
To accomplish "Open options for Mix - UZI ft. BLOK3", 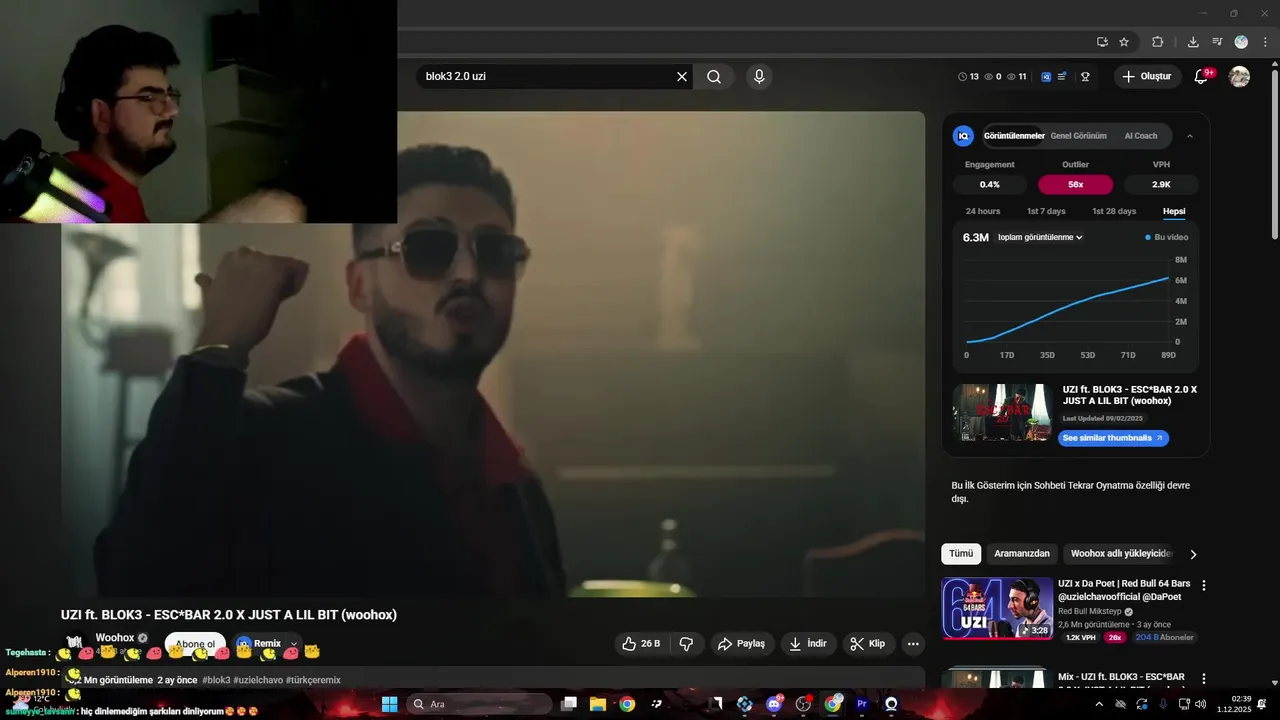I will pos(1203,679).
